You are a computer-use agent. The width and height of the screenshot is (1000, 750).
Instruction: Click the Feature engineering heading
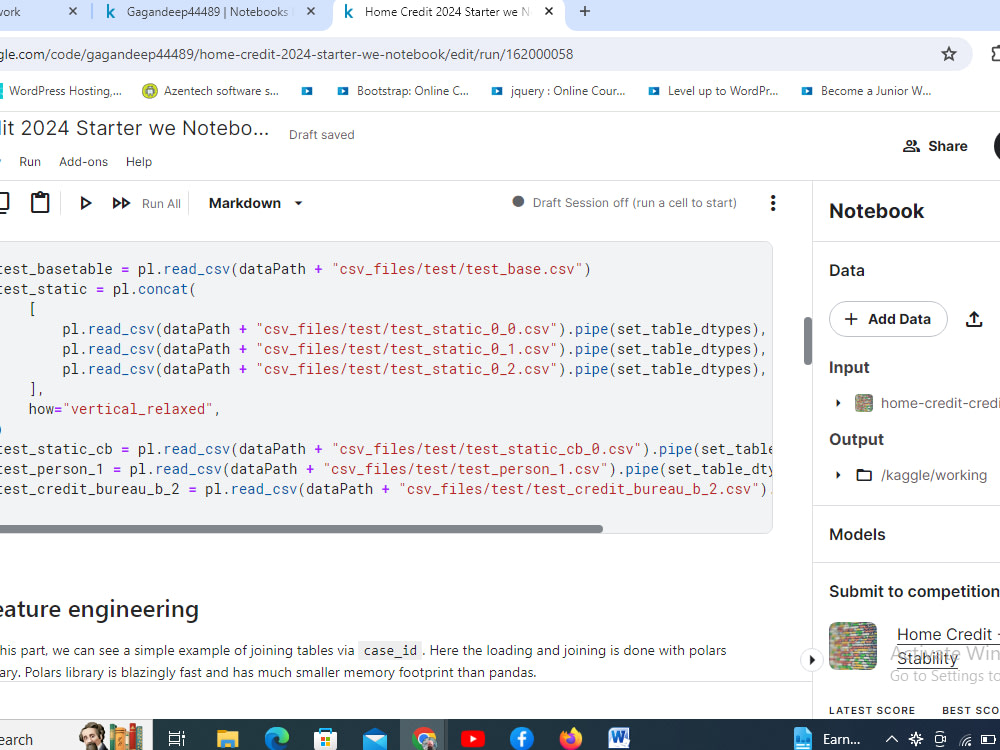[99, 610]
